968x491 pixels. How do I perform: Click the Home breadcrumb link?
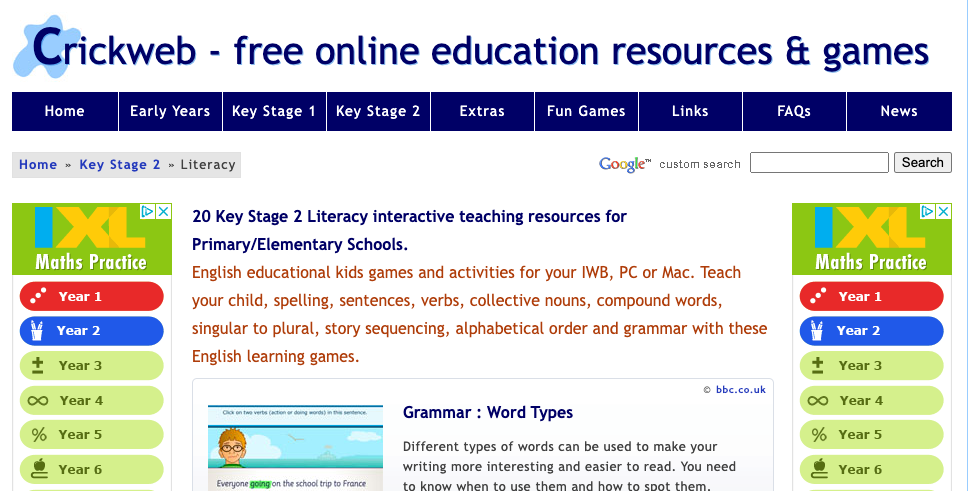tap(38, 165)
